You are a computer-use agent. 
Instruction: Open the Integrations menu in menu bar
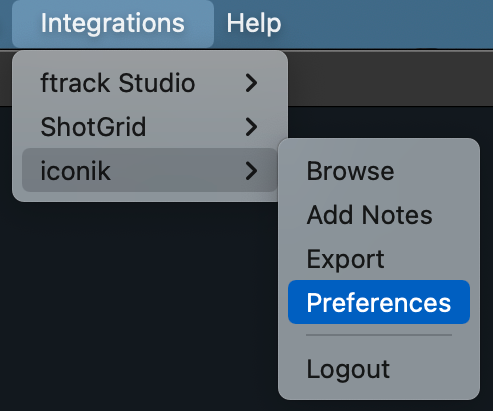click(113, 23)
